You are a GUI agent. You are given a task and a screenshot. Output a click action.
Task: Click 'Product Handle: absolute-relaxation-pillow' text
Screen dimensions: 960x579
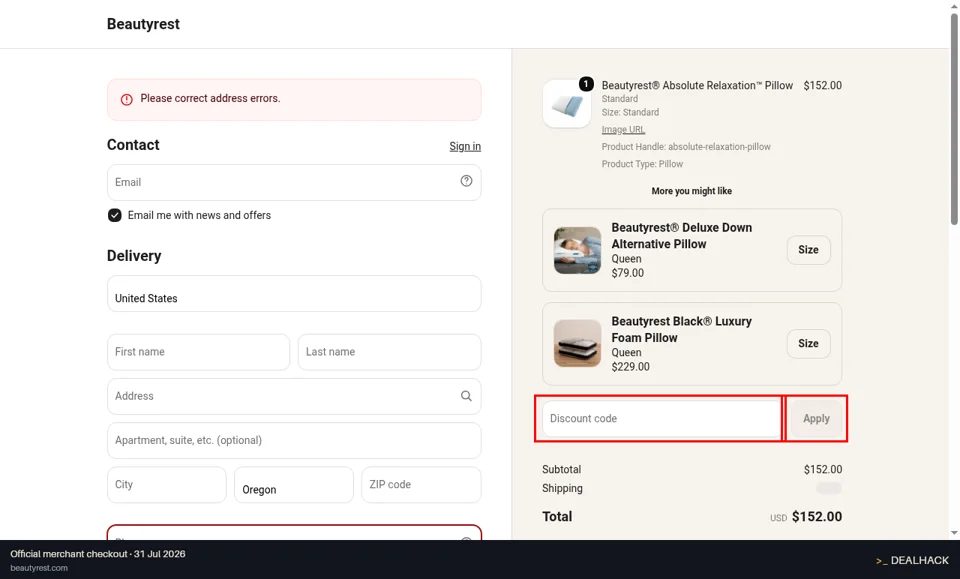(686, 147)
